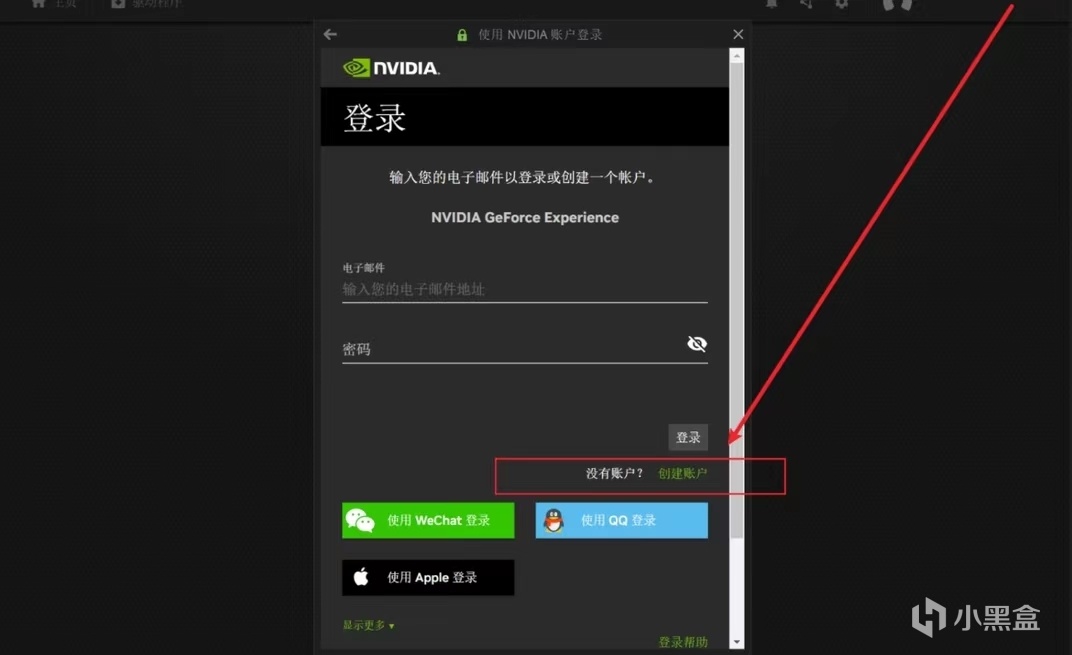Image resolution: width=1072 pixels, height=655 pixels.
Task: Click the 登录 sign-in button
Action: [688, 438]
